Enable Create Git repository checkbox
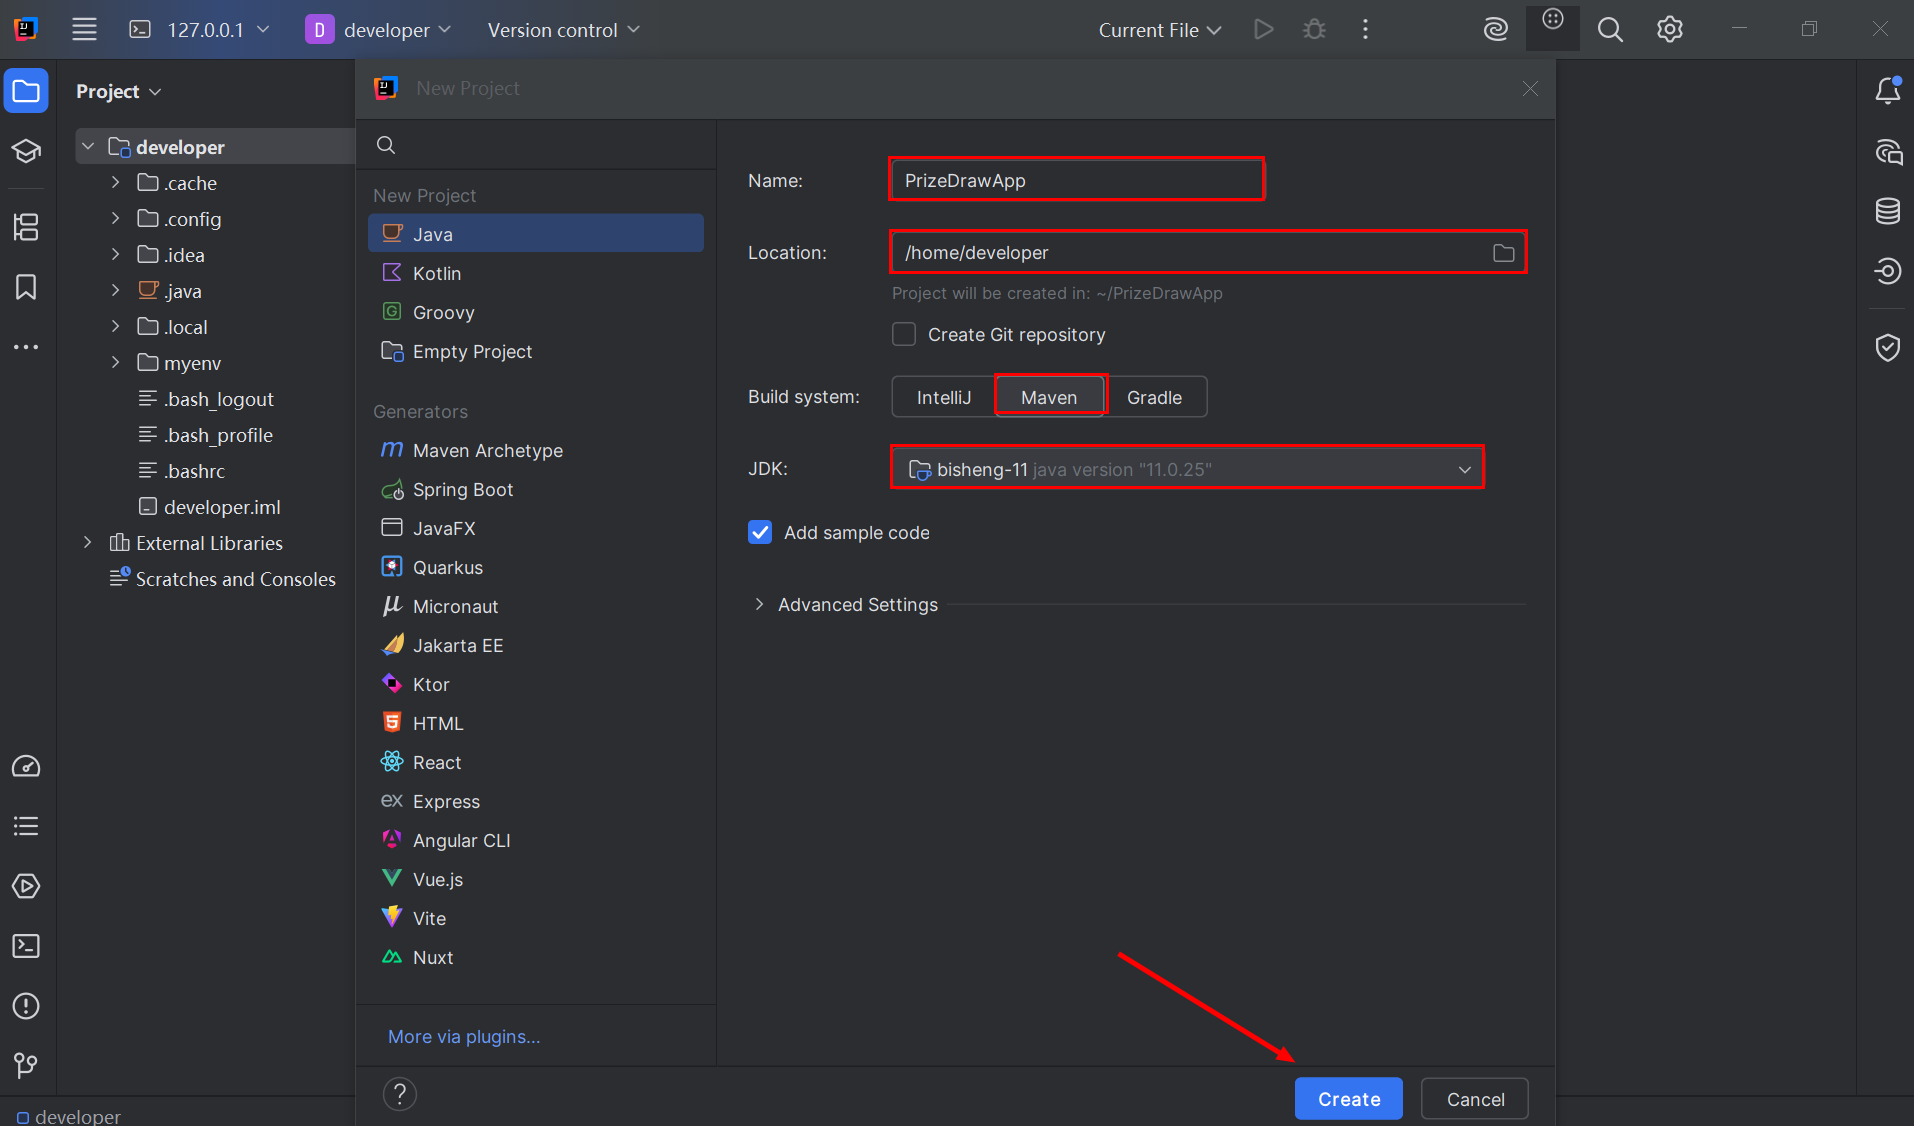The image size is (1914, 1126). 904,334
